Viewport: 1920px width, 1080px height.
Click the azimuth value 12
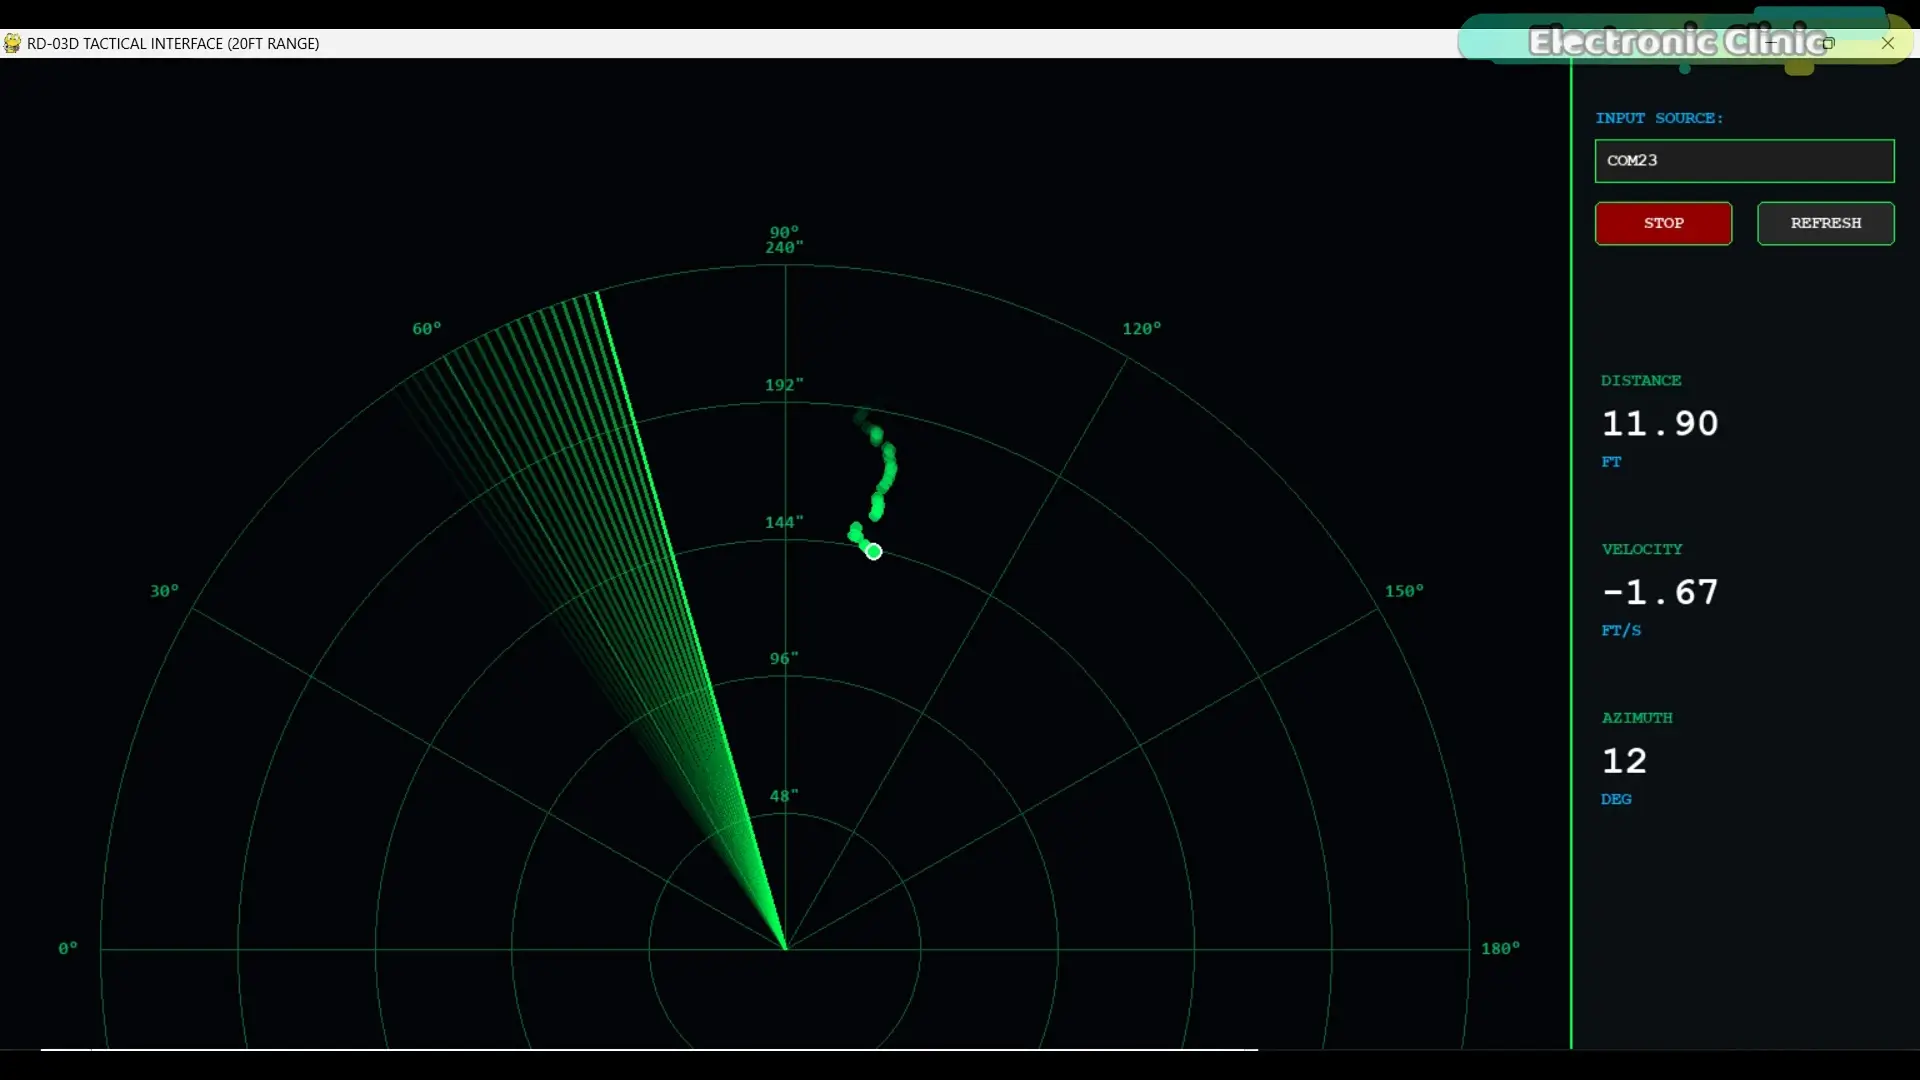1624,761
